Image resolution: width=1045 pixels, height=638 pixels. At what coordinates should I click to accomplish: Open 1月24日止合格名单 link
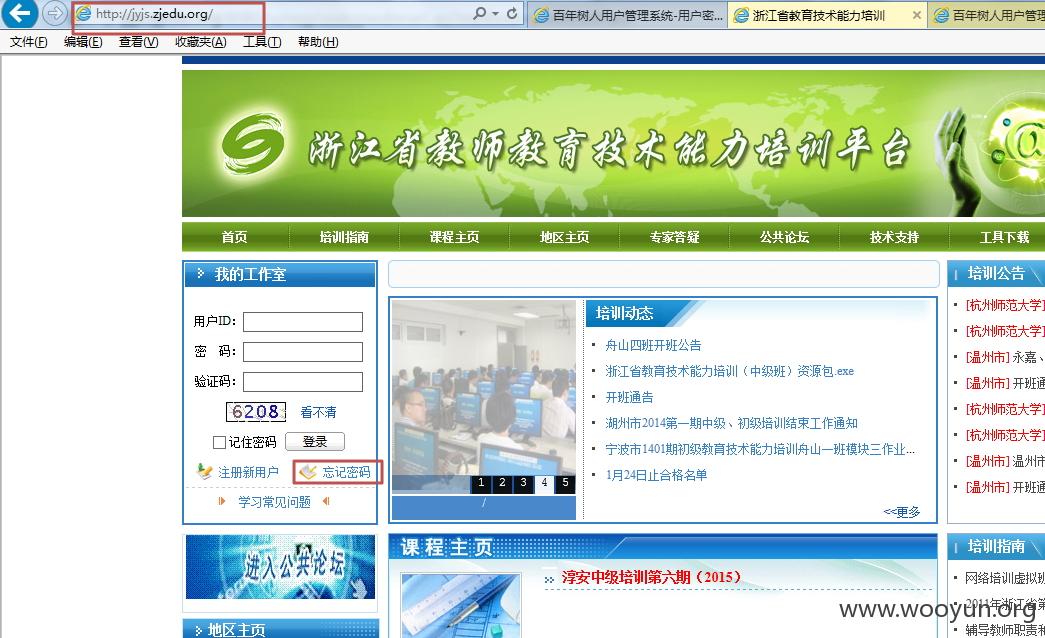point(656,475)
